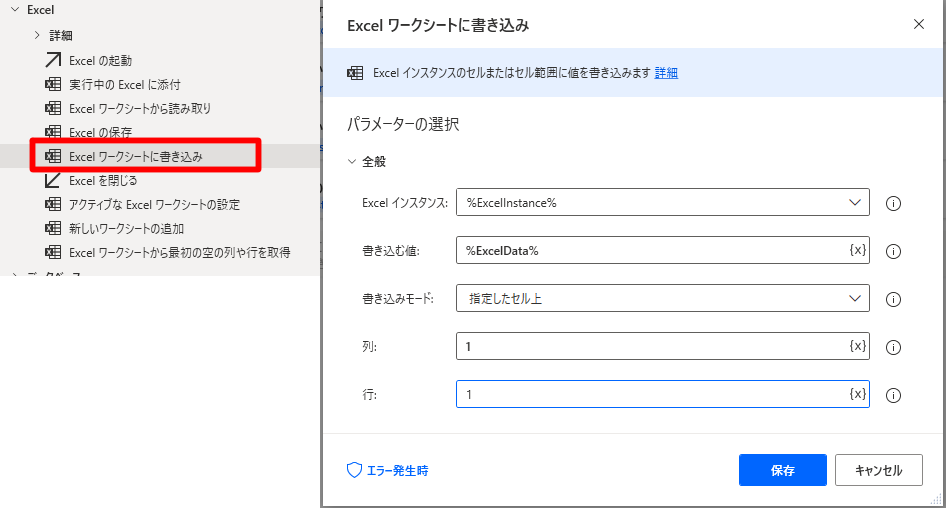This screenshot has height=508, width=950.
Task: Click the 実行中の Excel に添付 icon
Action: point(53,84)
